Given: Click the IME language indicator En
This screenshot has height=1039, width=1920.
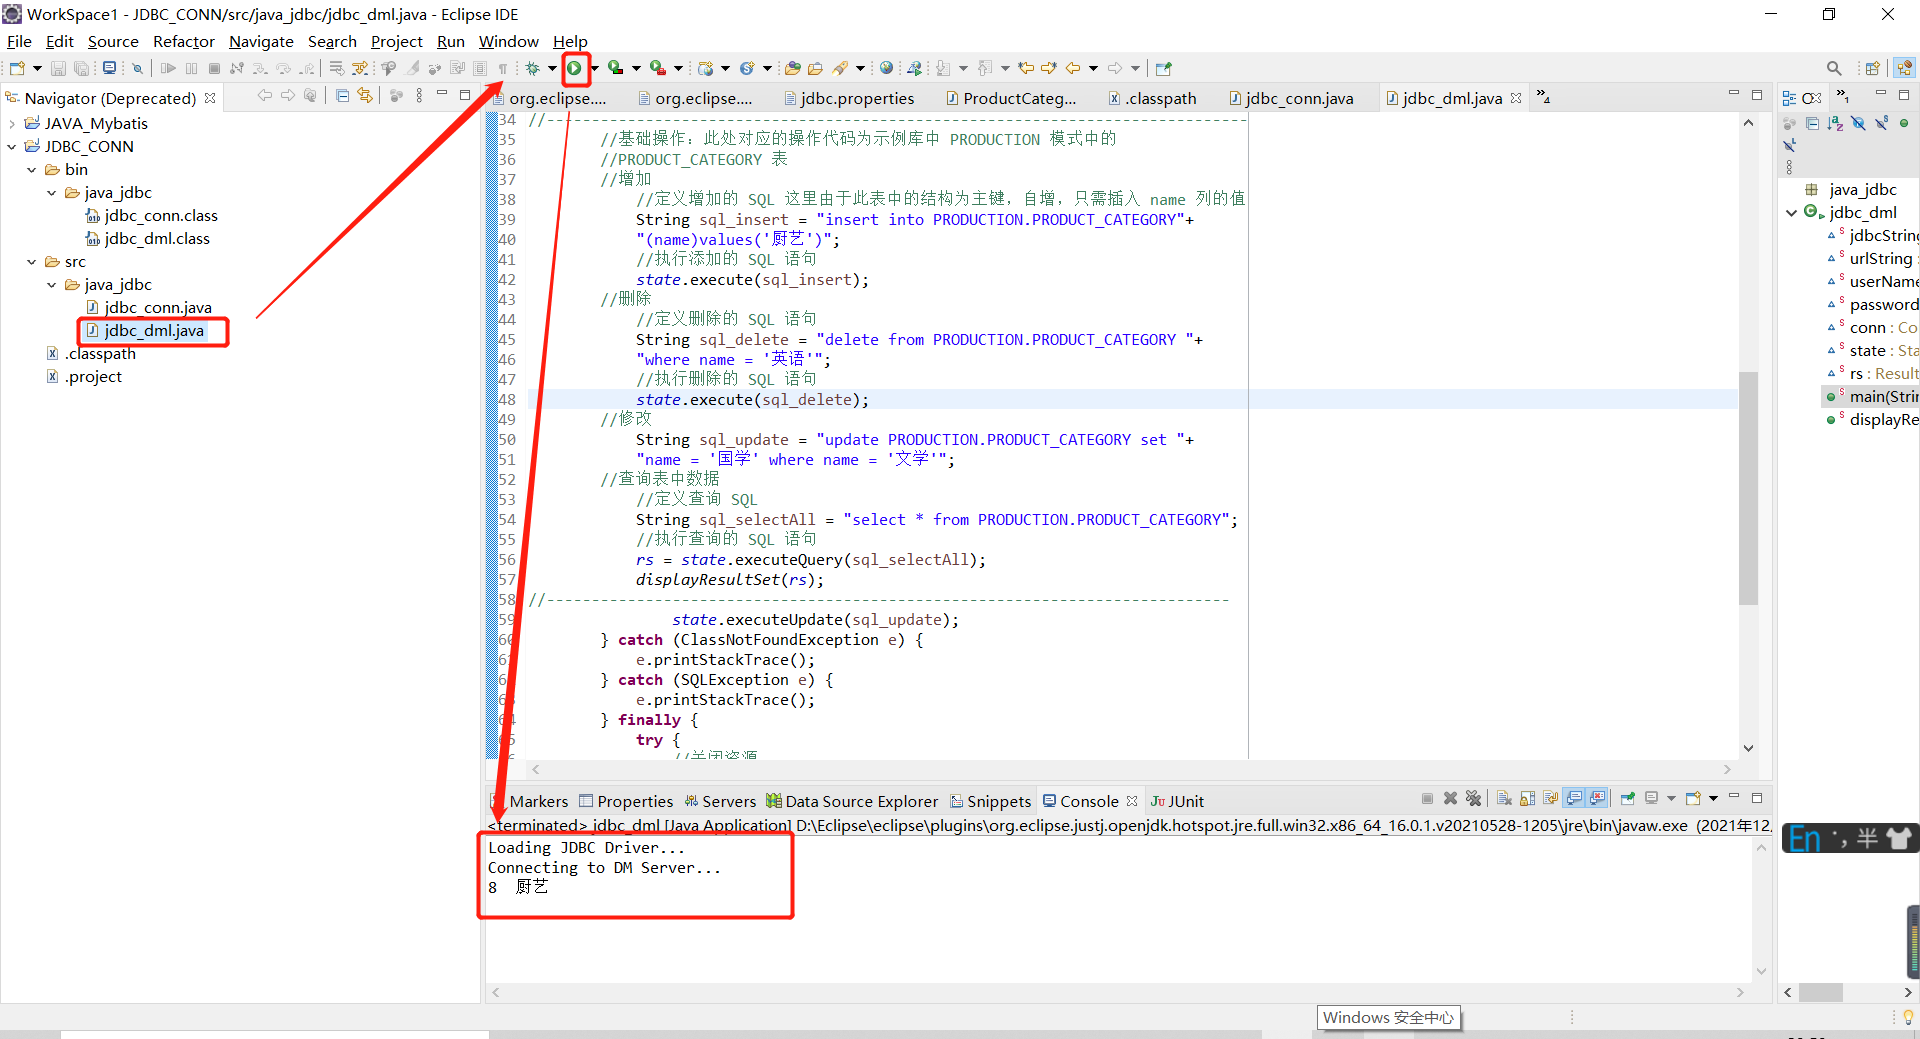Looking at the screenshot, I should click(x=1805, y=838).
